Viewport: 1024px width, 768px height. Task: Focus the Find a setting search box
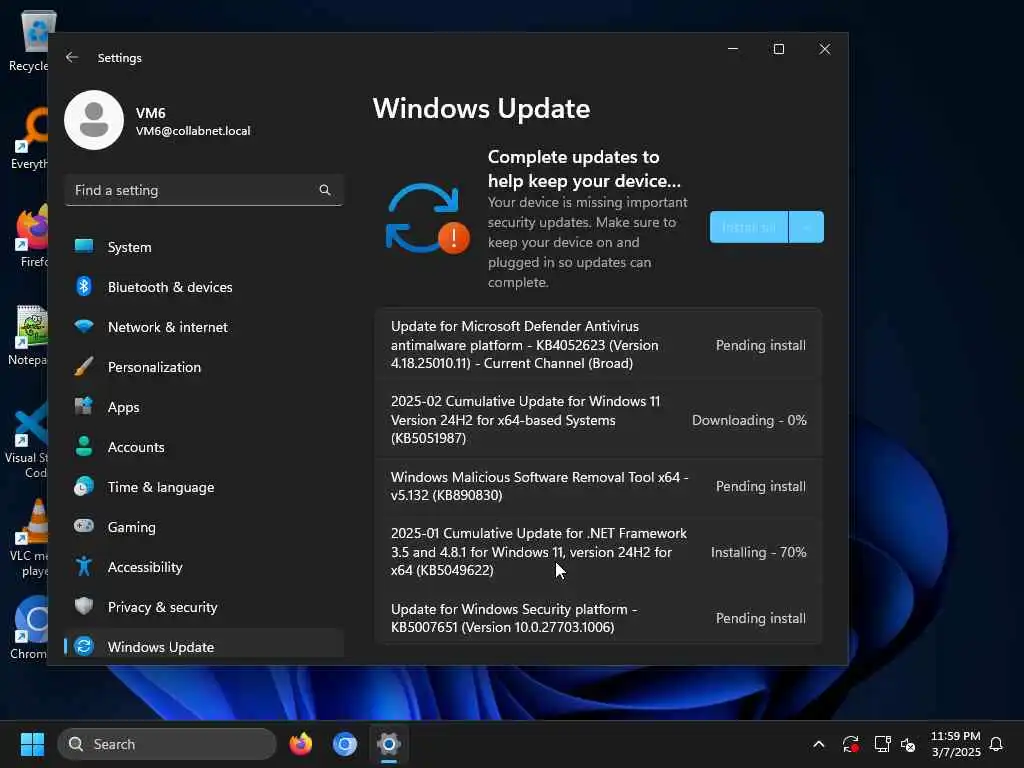coord(204,190)
